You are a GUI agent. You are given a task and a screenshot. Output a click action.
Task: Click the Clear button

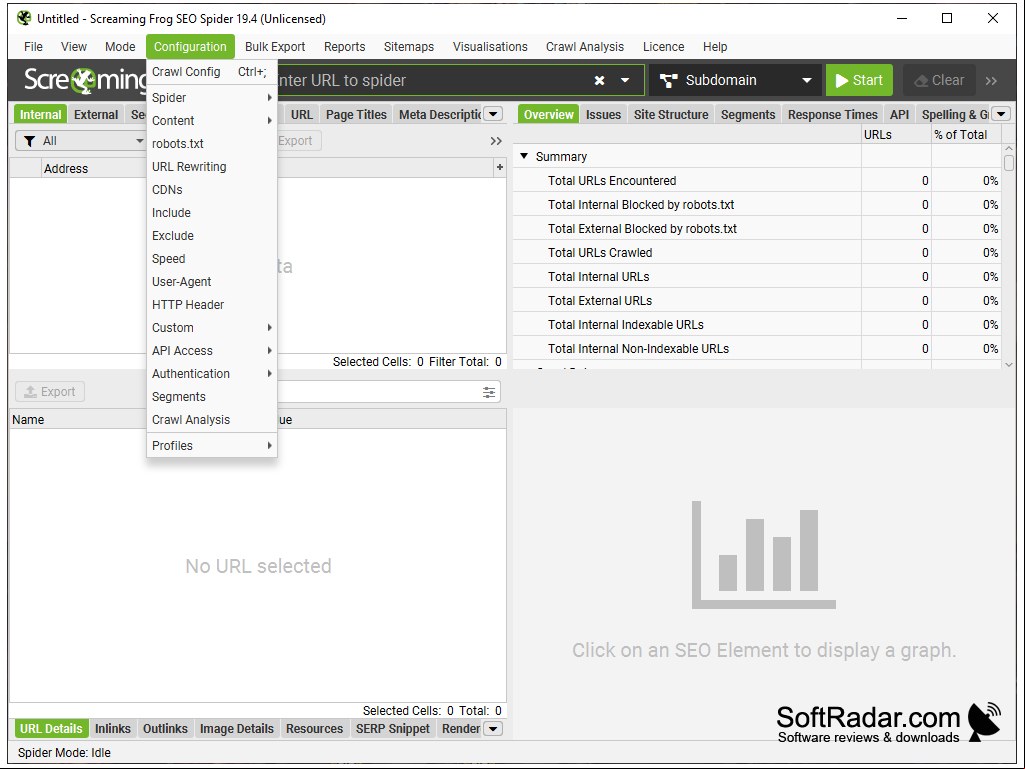click(939, 80)
